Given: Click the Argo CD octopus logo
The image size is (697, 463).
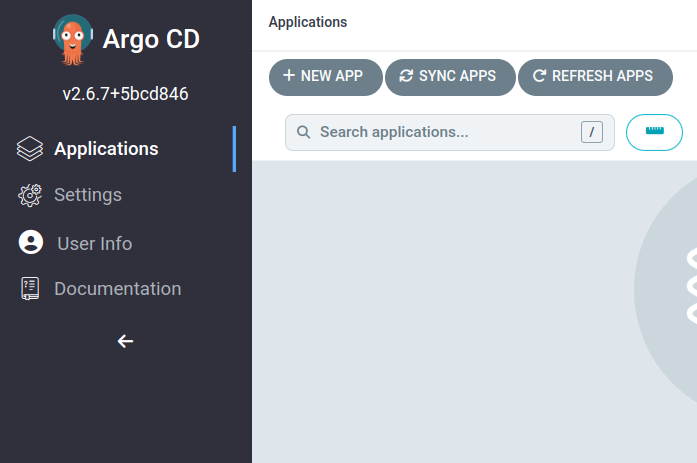Looking at the screenshot, I should 73,40.
